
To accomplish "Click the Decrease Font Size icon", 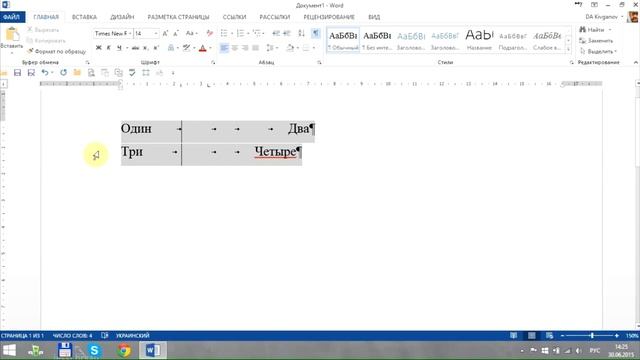I will click(x=176, y=33).
